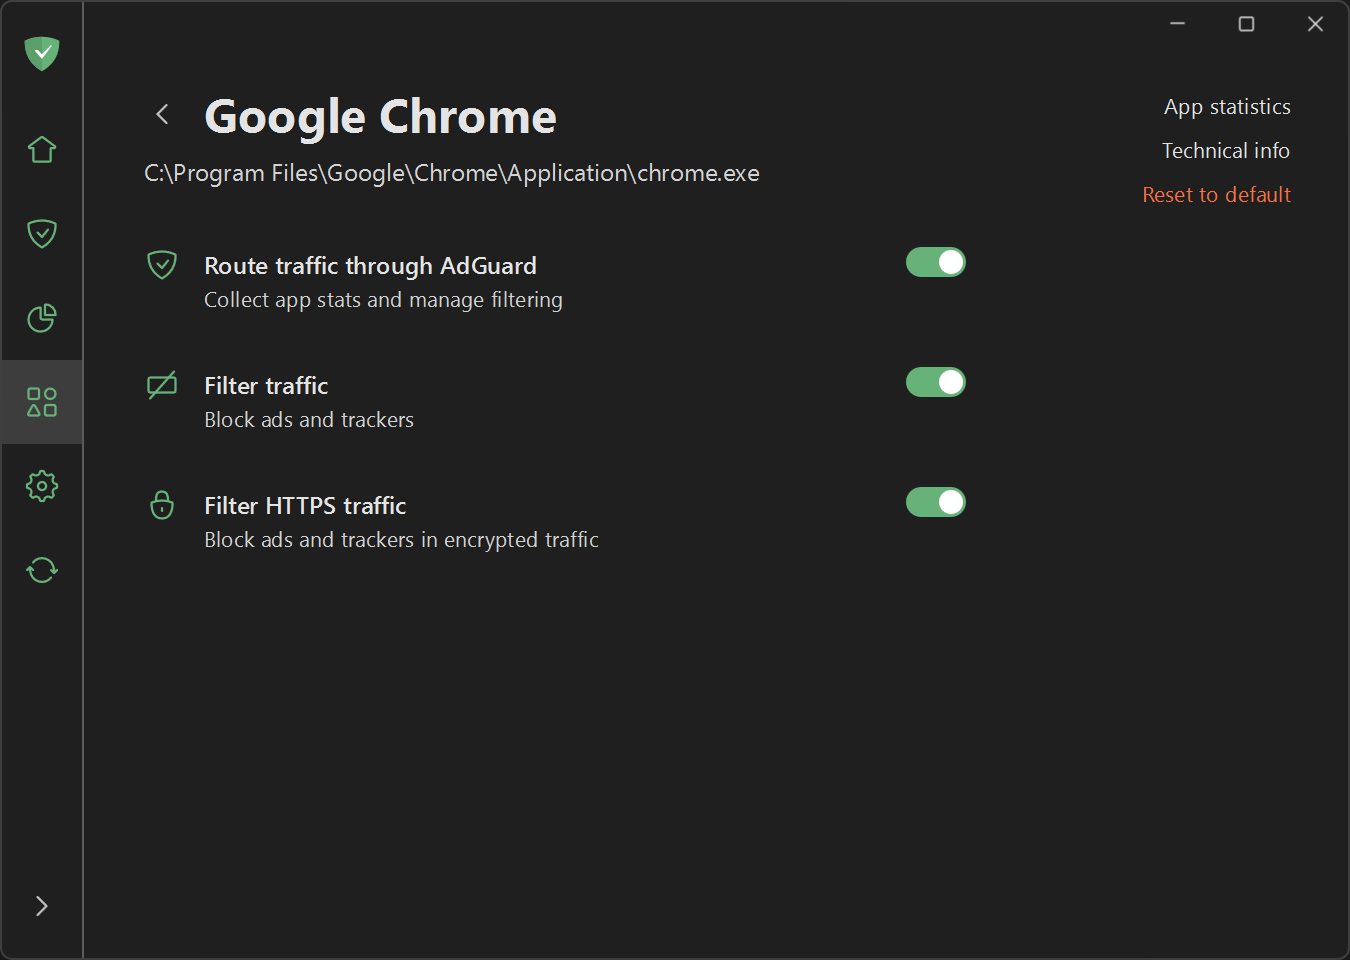
Task: Click the chrome.exe file path text
Action: (452, 173)
